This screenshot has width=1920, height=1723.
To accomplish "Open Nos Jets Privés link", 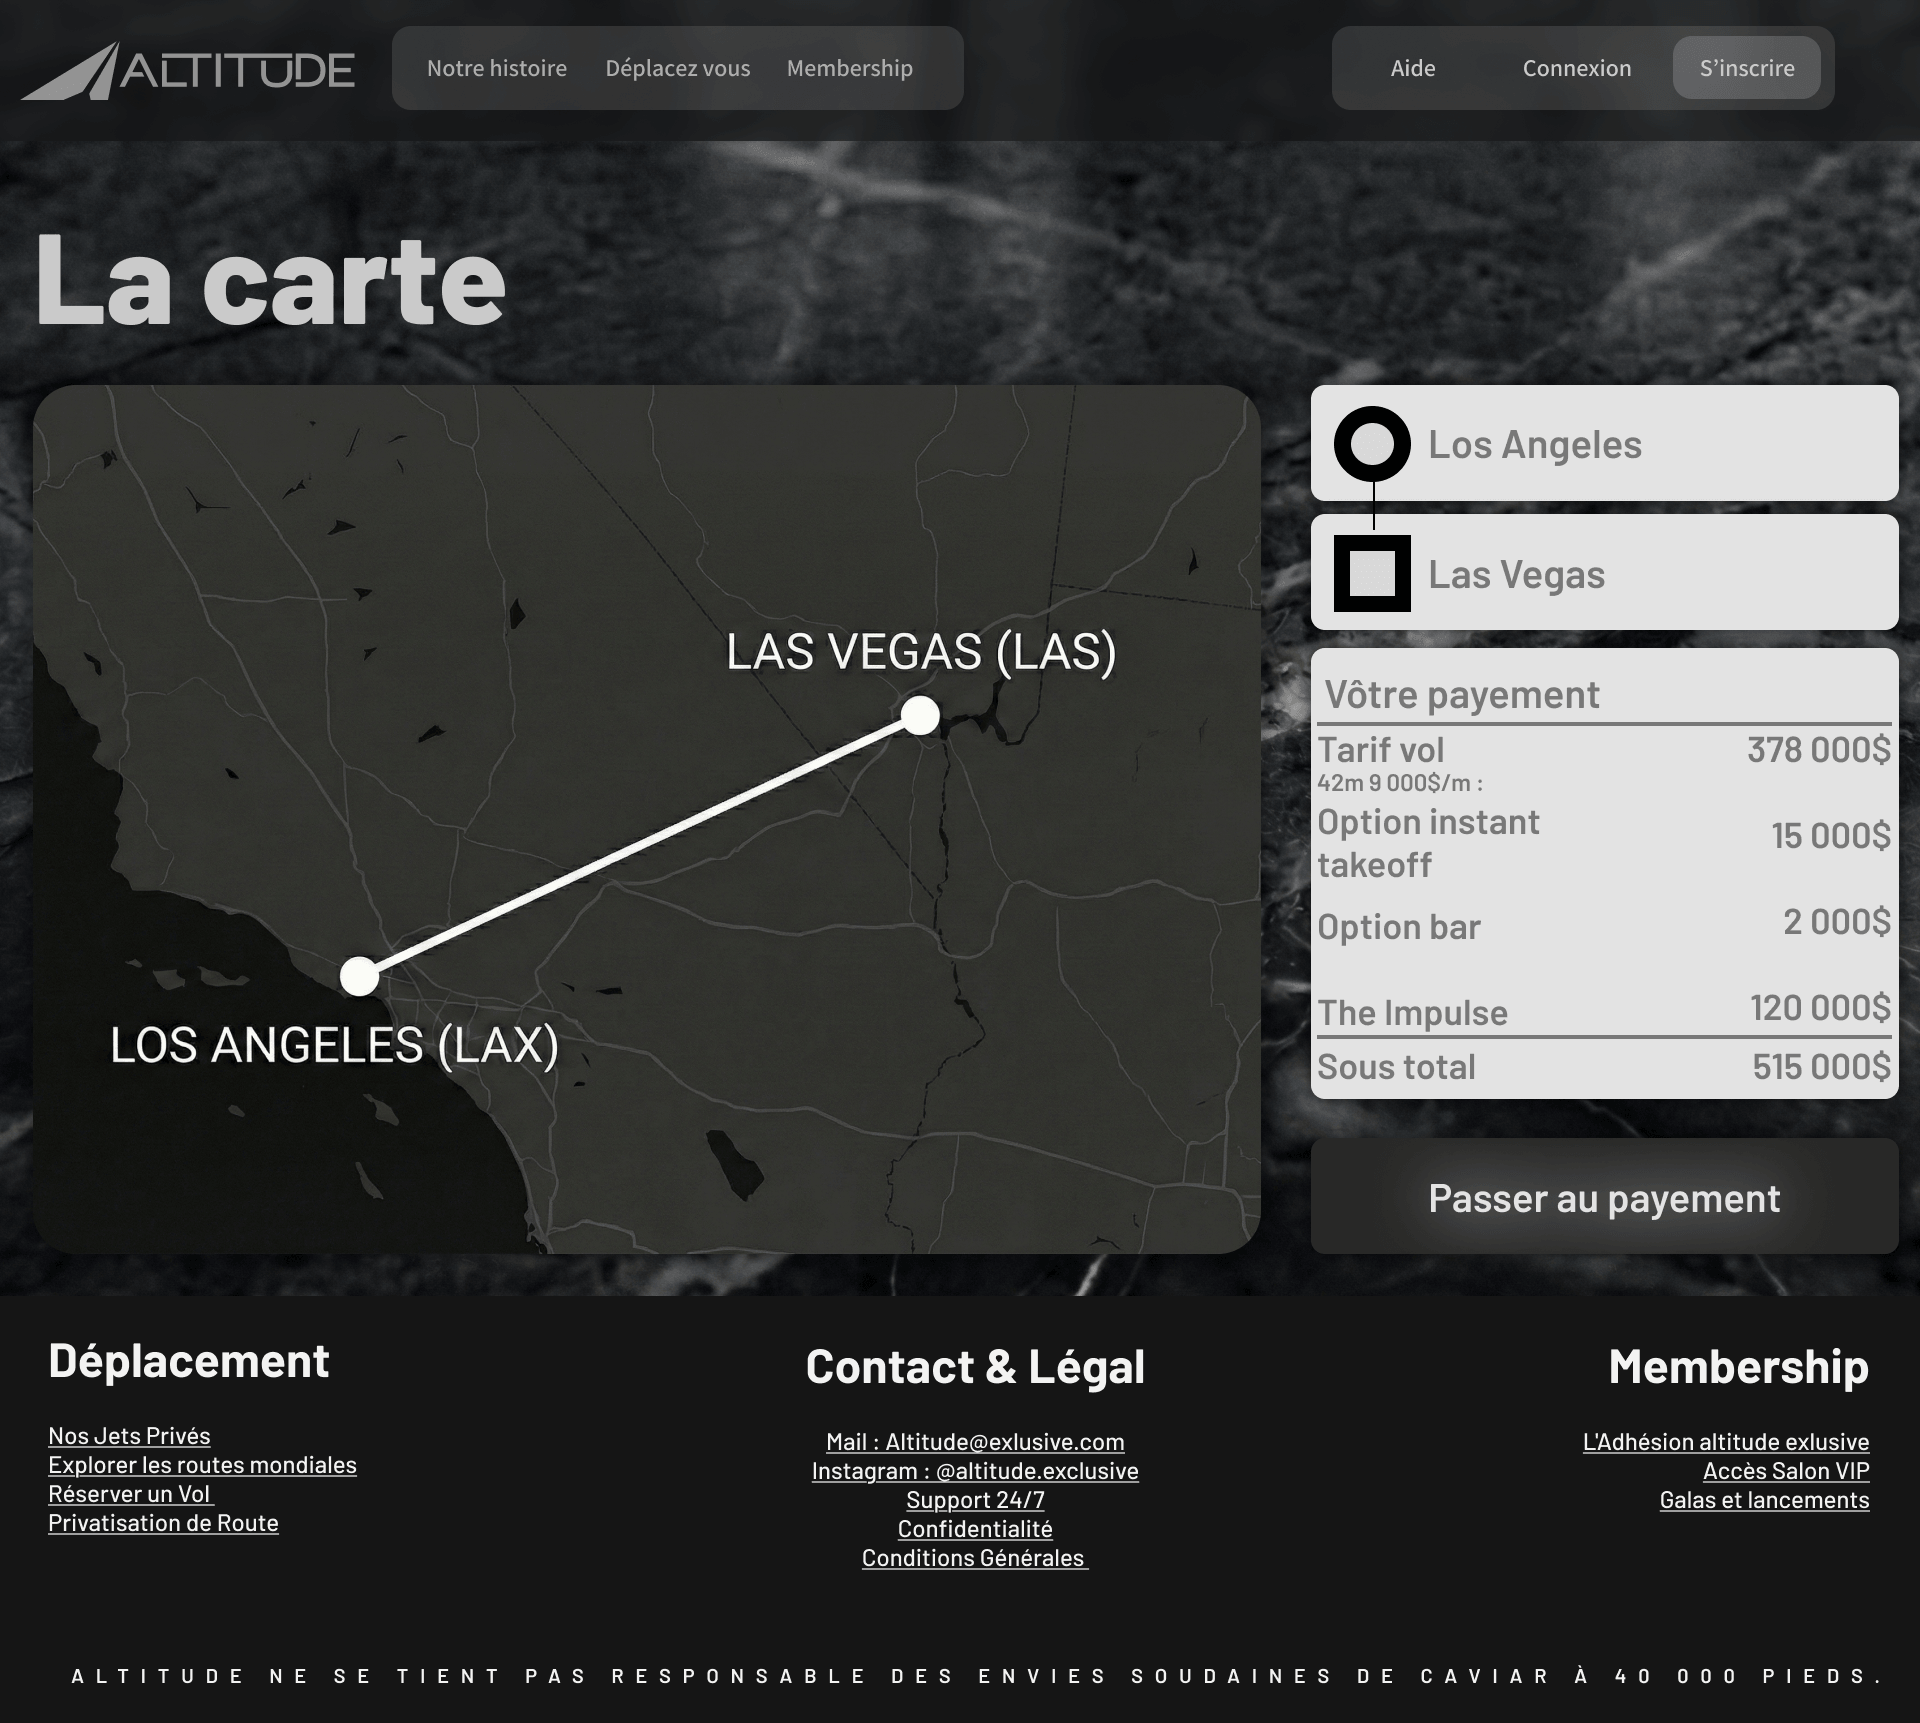I will [129, 1436].
